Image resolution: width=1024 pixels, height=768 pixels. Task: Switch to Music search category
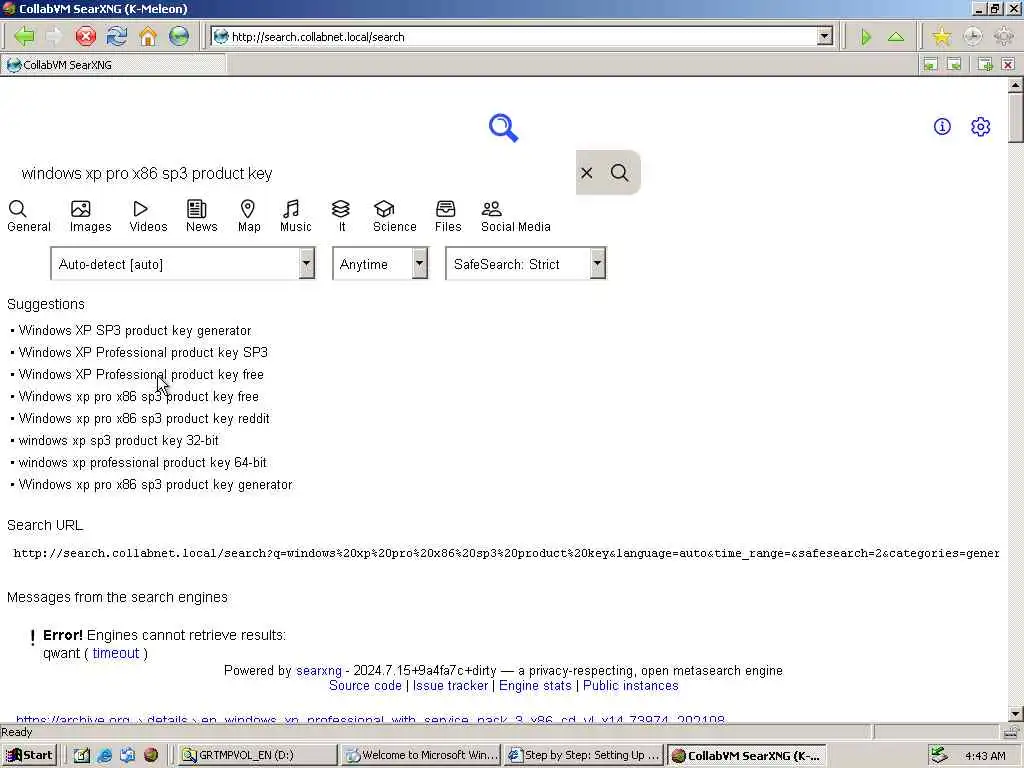click(295, 216)
